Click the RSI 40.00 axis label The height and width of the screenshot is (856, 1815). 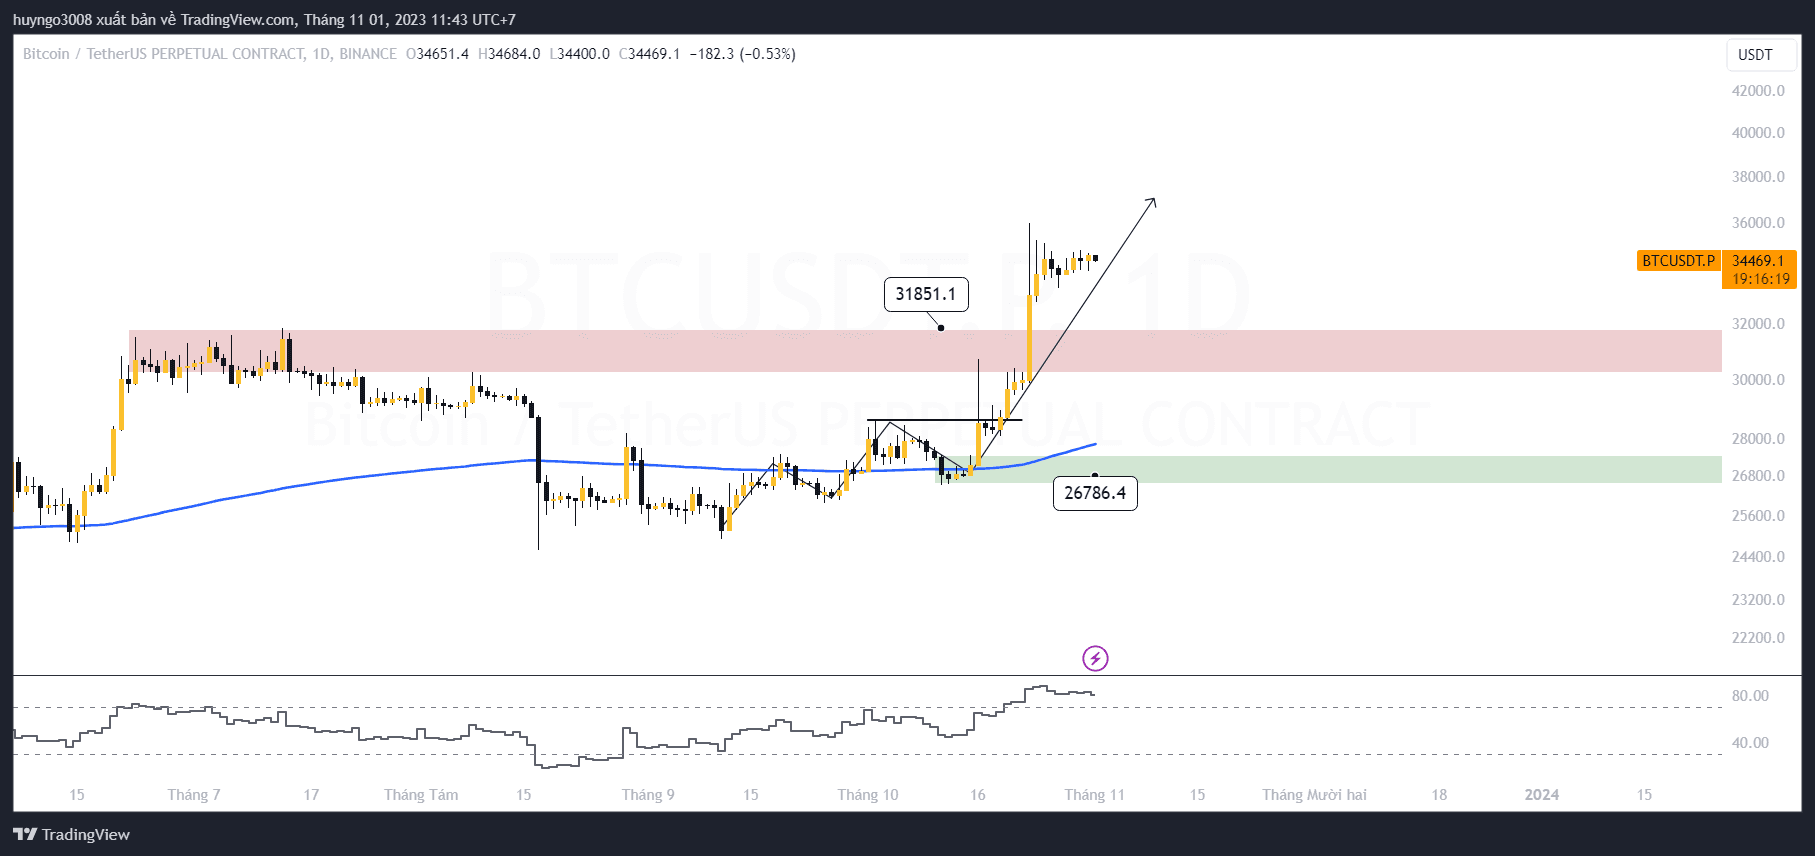click(x=1750, y=743)
